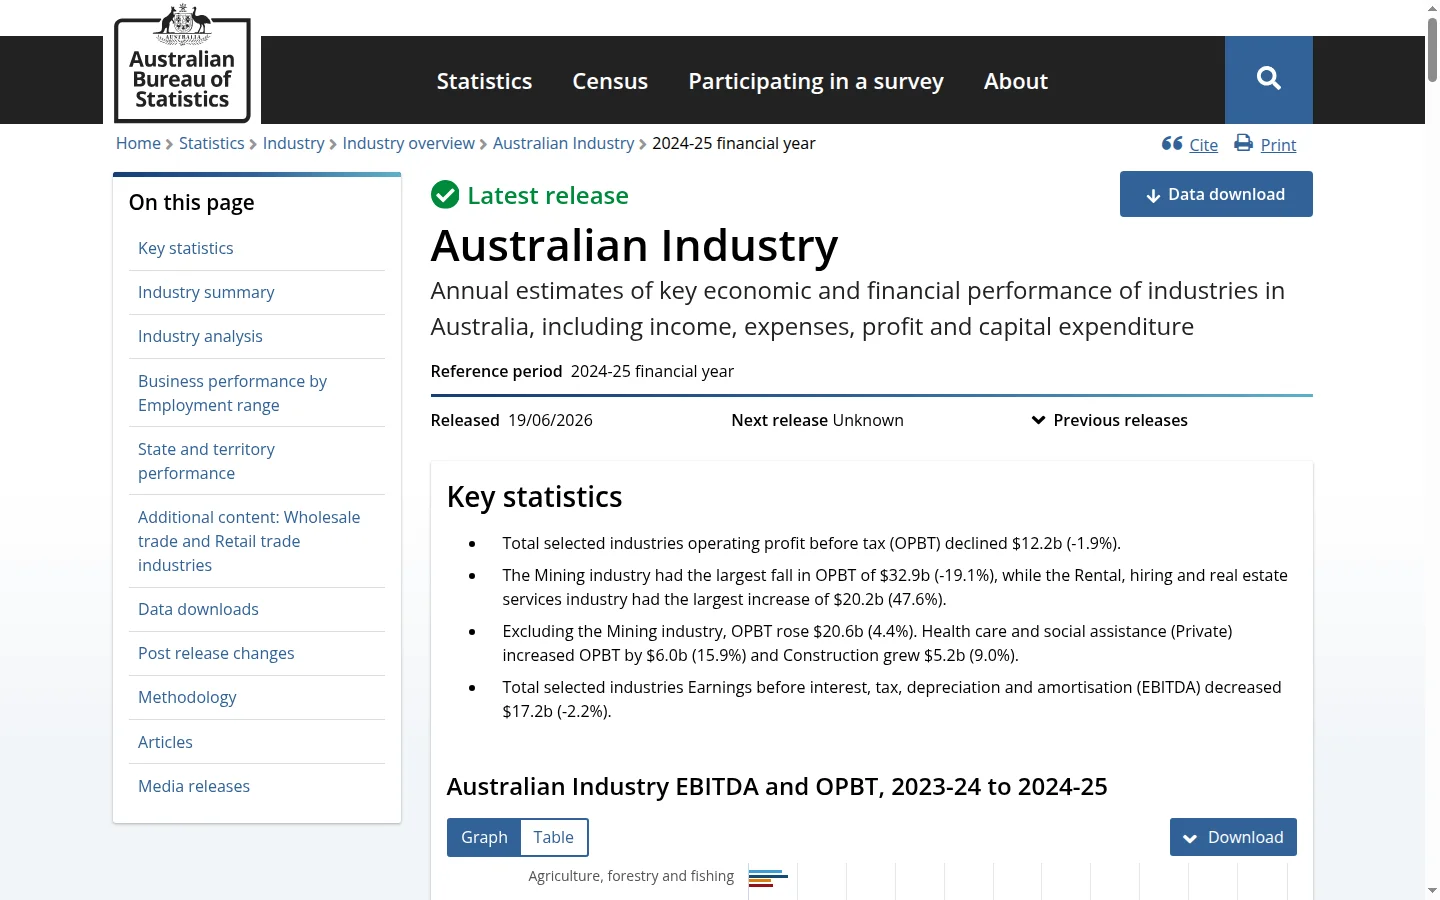Open the search magnifier icon
Viewport: 1440px width, 900px height.
click(1268, 79)
